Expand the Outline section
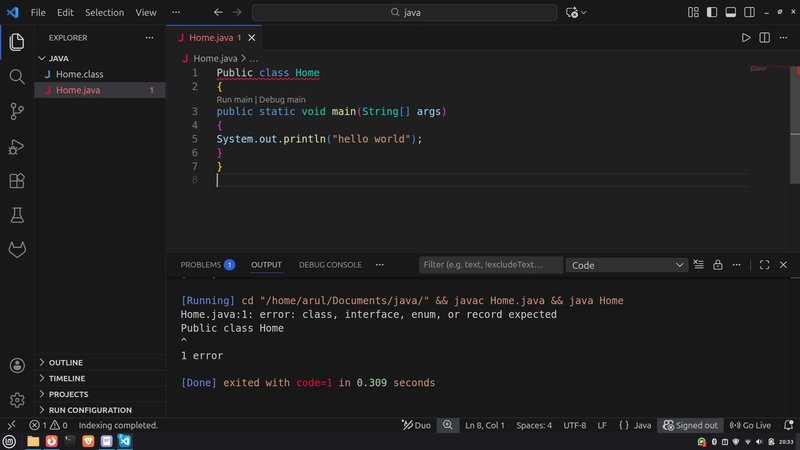Viewport: 800px width, 450px height. tap(66, 362)
